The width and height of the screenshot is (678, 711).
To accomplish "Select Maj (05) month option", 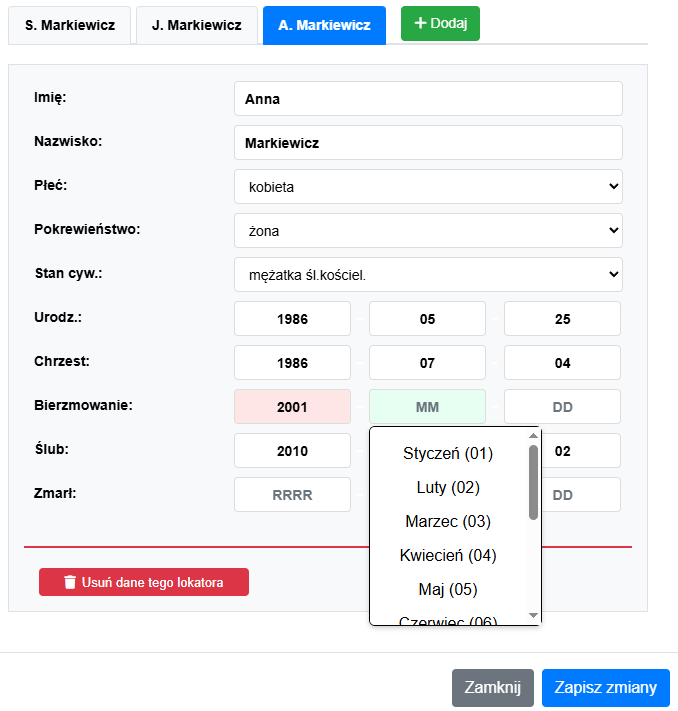I will [x=448, y=589].
